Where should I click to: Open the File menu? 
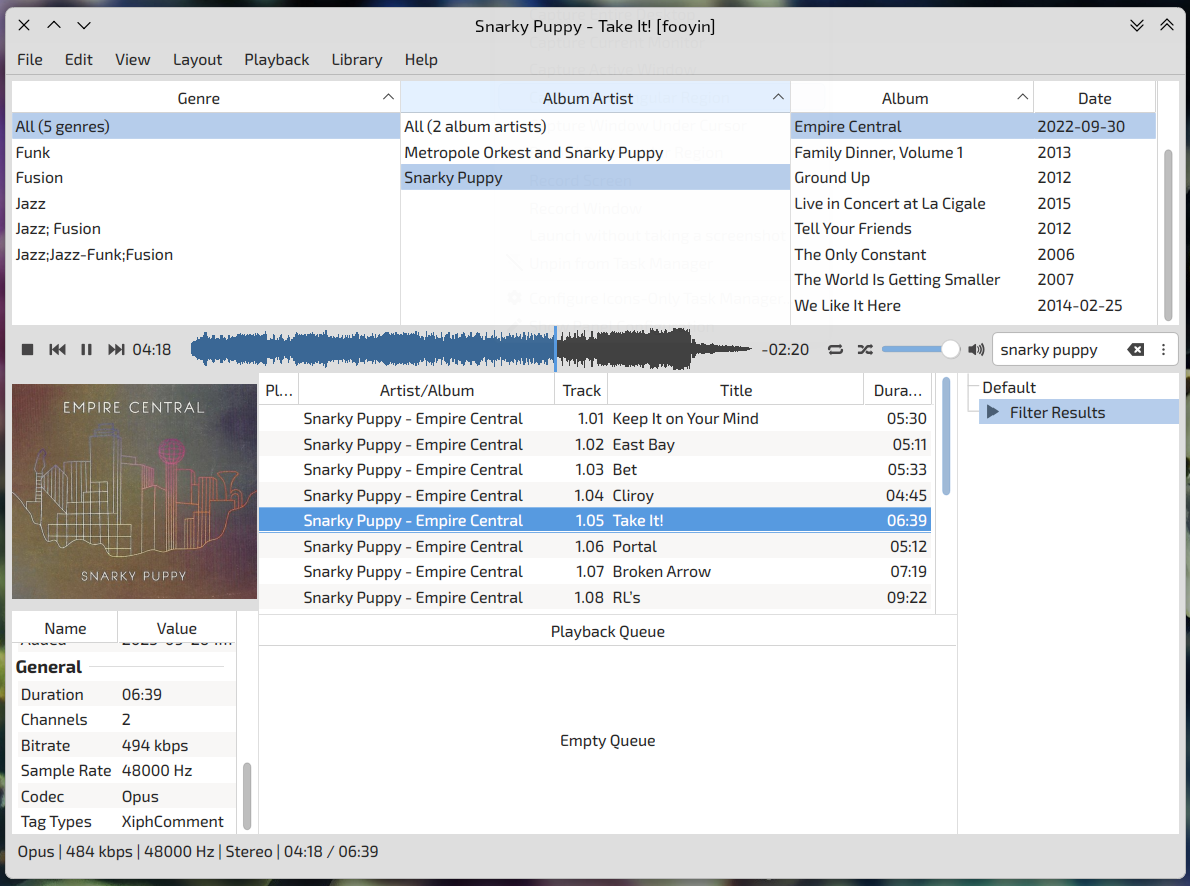[30, 59]
